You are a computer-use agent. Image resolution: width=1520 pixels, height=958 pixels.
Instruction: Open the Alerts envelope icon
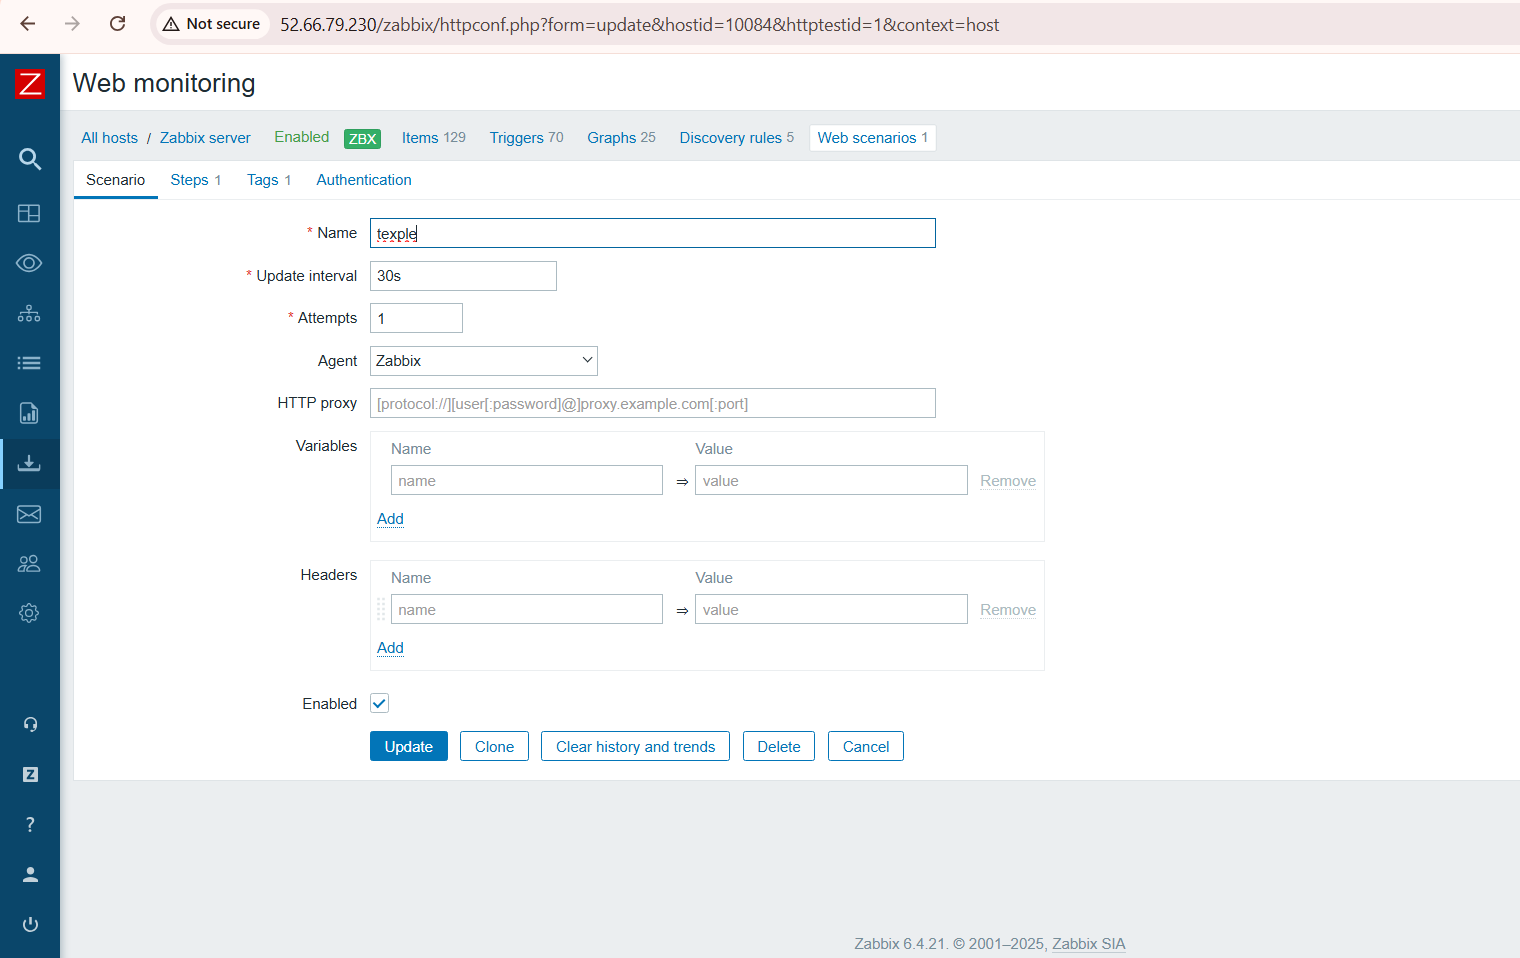[30, 513]
